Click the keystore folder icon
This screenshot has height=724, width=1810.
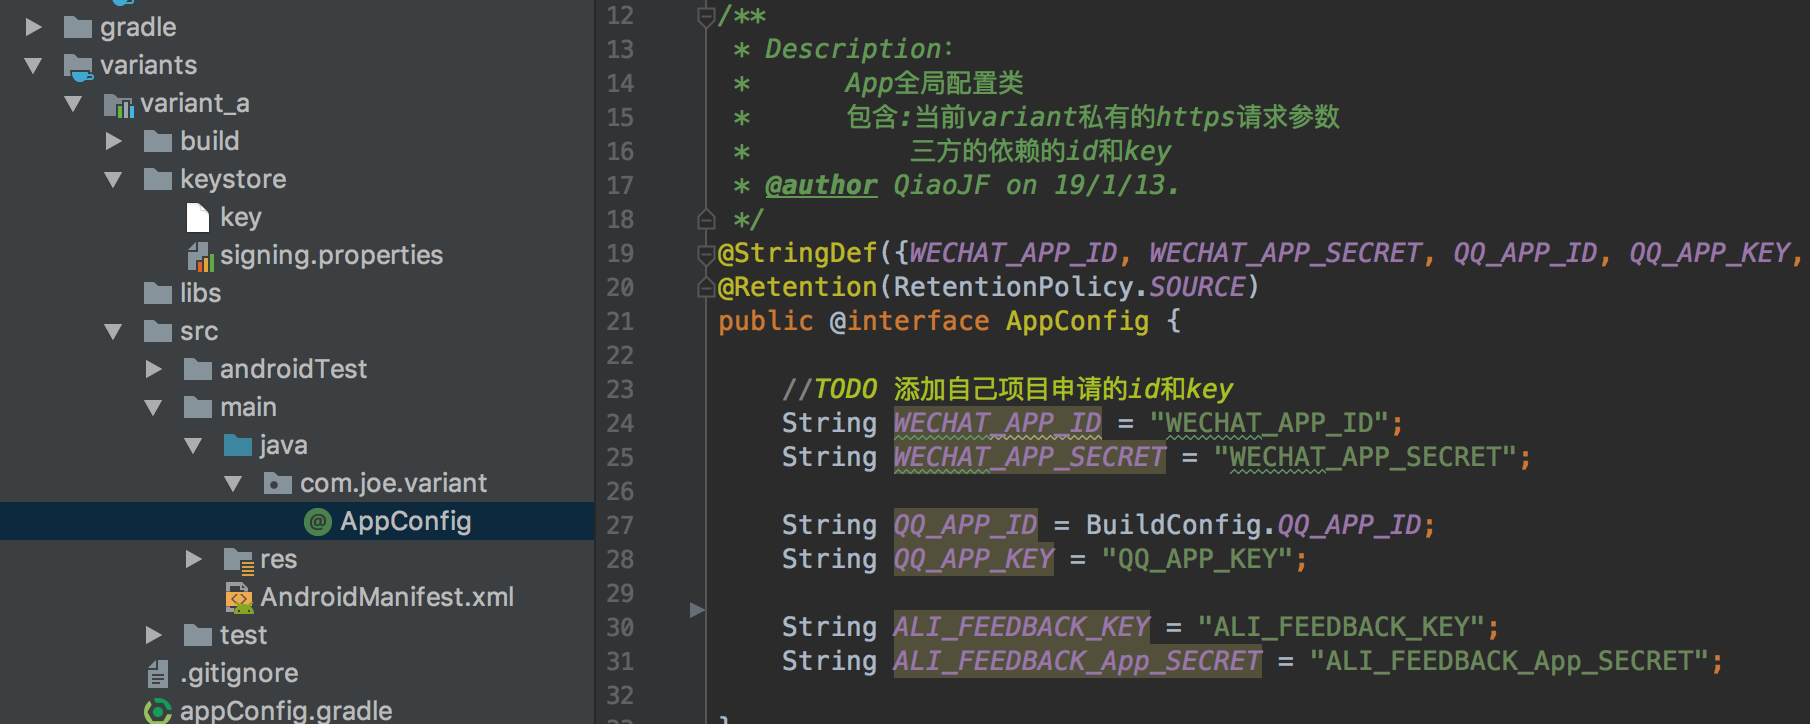[158, 179]
